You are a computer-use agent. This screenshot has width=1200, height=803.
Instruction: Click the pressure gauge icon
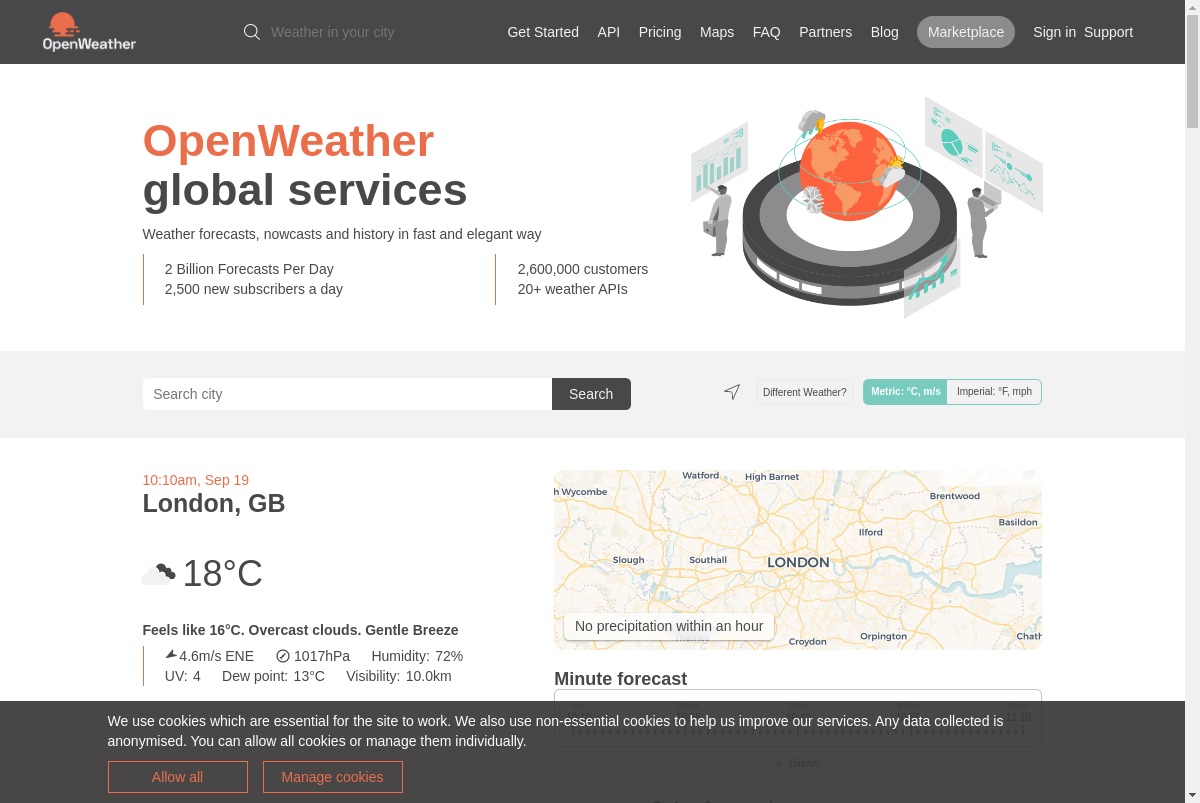click(282, 656)
